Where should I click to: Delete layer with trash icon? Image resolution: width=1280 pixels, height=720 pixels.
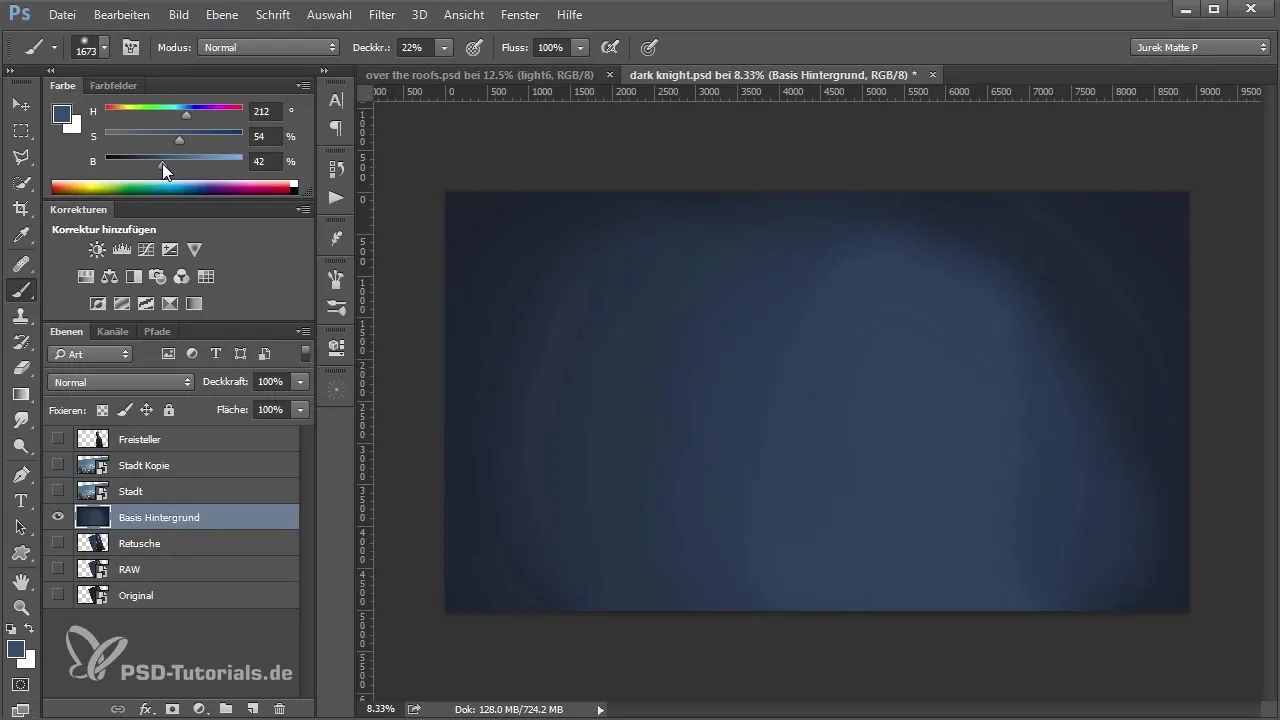(279, 709)
